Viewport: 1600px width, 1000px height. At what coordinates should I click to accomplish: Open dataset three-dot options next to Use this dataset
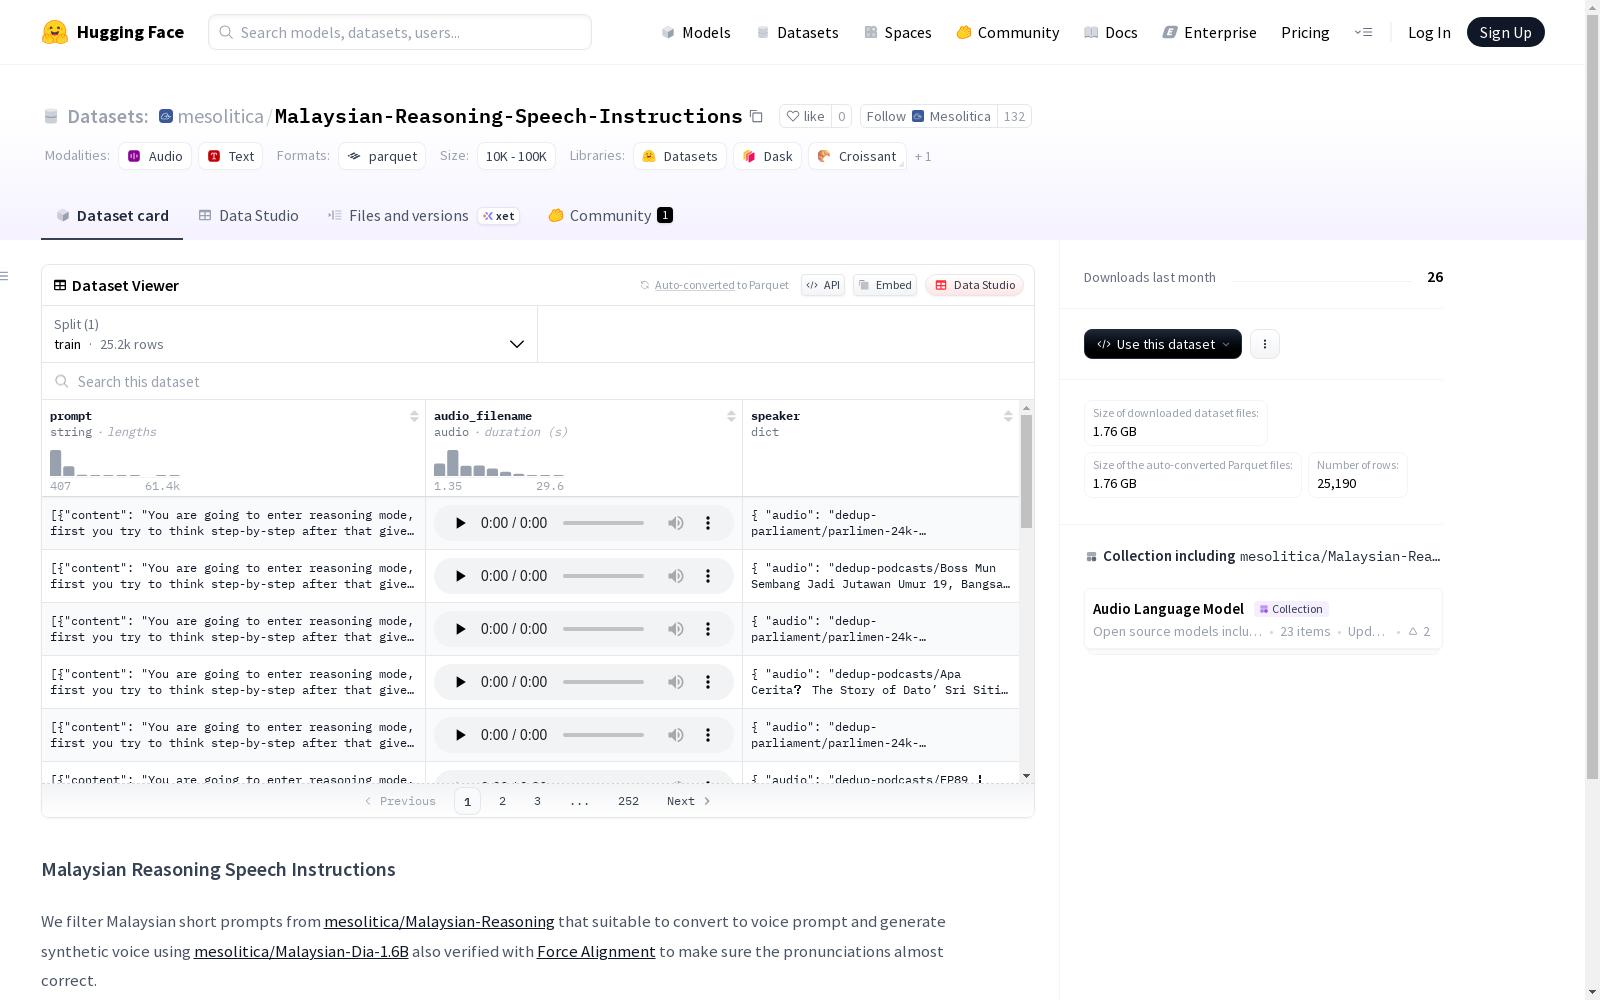pos(1265,344)
